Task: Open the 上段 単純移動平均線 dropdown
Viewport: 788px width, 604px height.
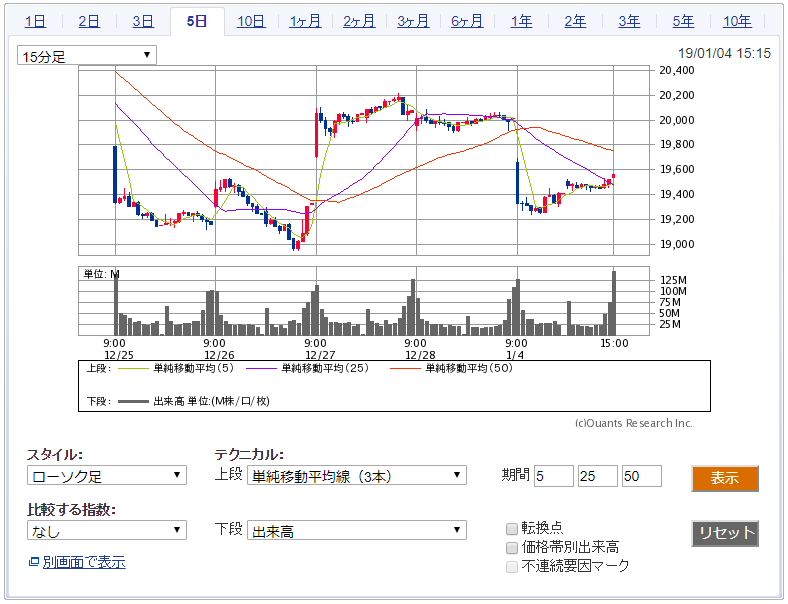Action: pyautogui.click(x=357, y=475)
